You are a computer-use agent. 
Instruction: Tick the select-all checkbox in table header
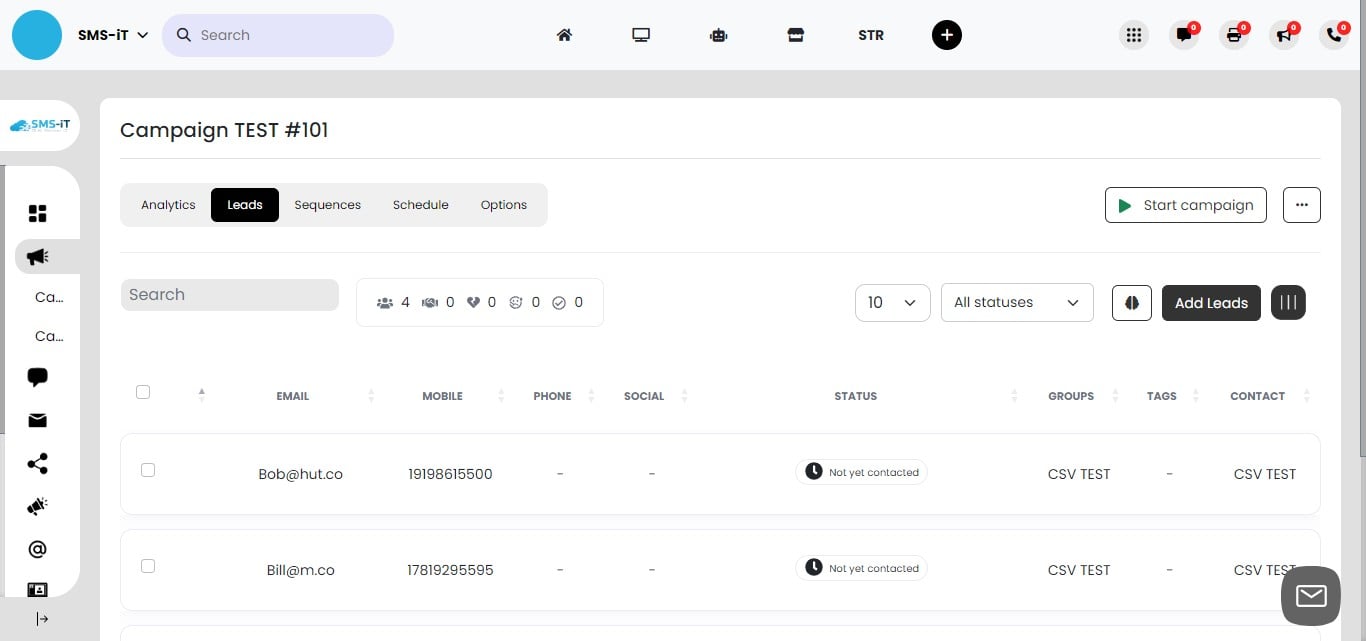coord(143,392)
